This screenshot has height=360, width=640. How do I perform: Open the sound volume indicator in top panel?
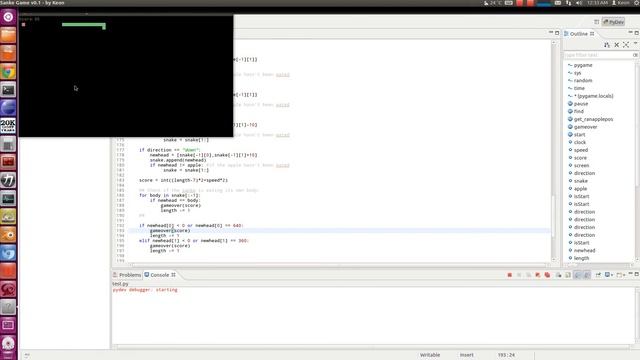click(579, 3)
